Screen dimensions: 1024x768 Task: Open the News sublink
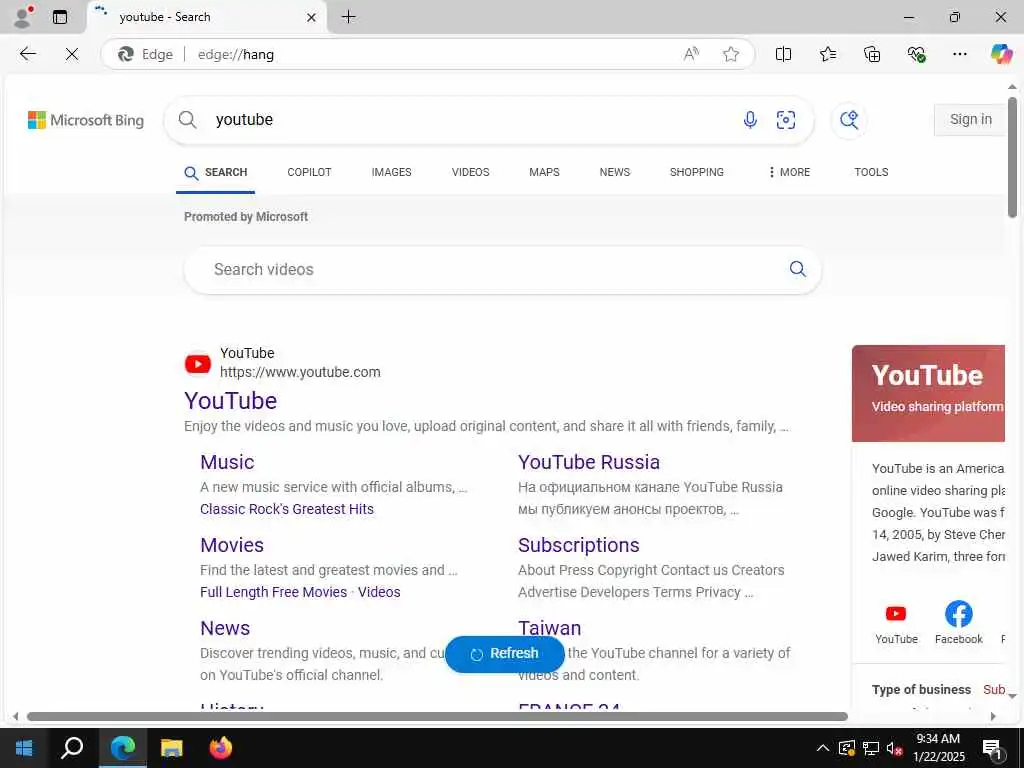tap(225, 628)
